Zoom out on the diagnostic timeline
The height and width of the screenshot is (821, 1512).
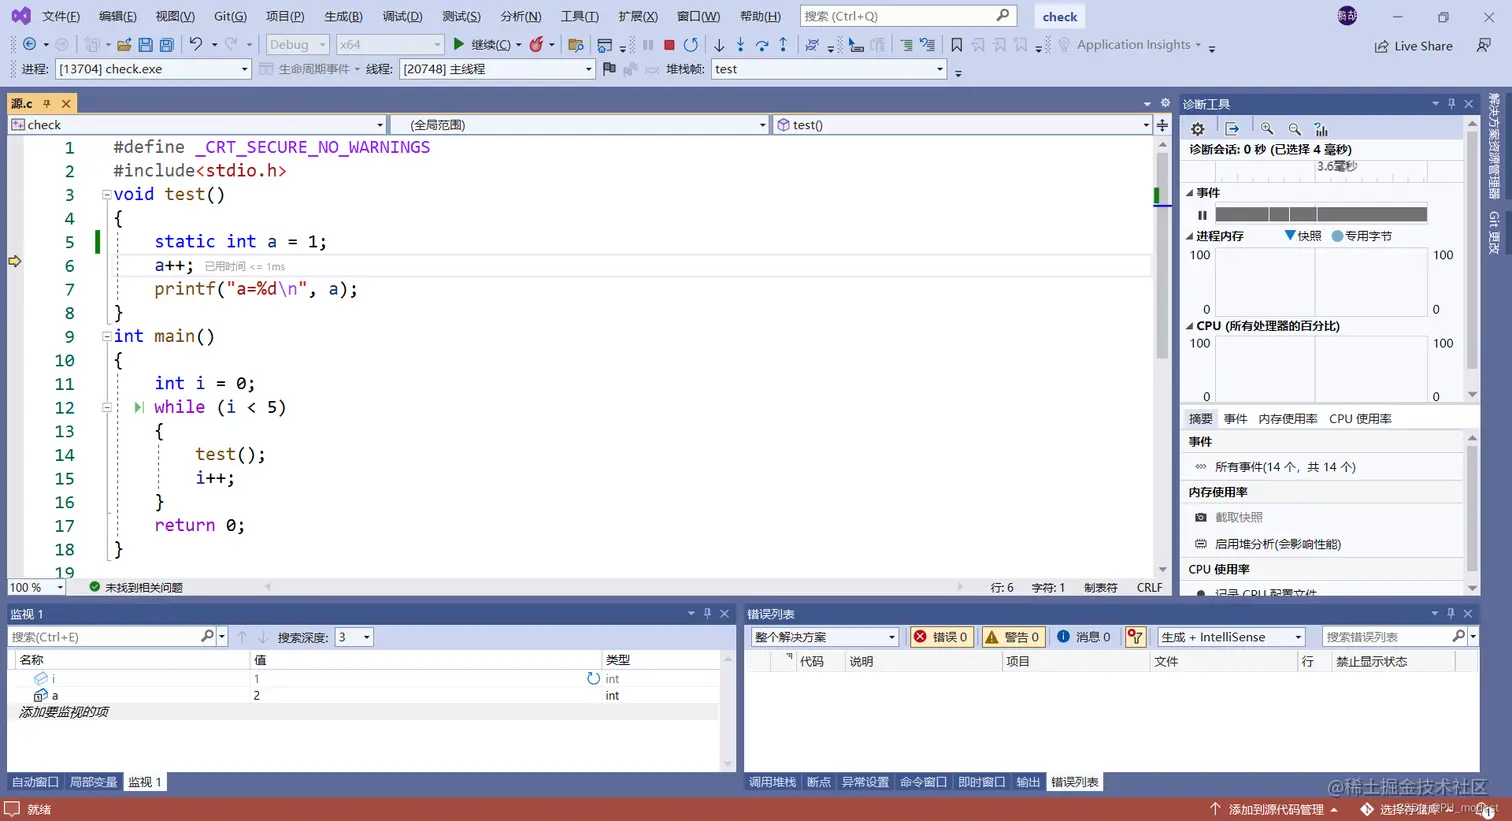pos(1295,128)
